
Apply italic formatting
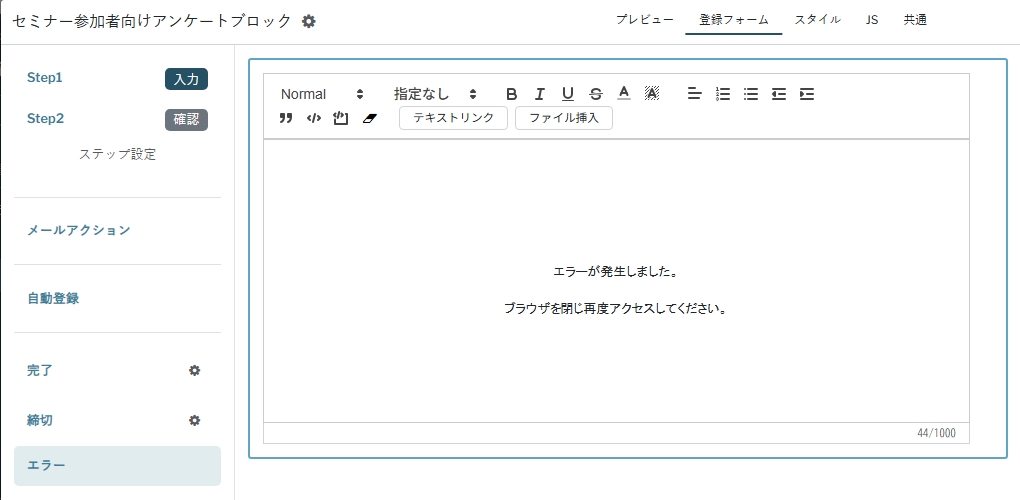(x=539, y=94)
